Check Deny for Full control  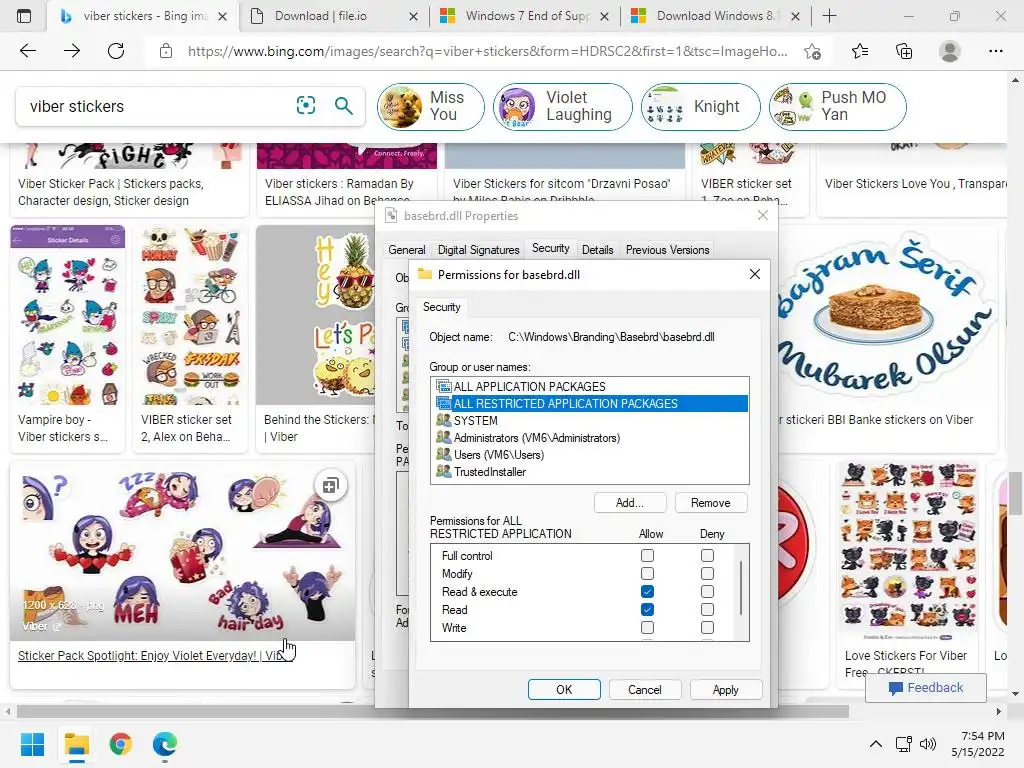pyautogui.click(x=707, y=556)
